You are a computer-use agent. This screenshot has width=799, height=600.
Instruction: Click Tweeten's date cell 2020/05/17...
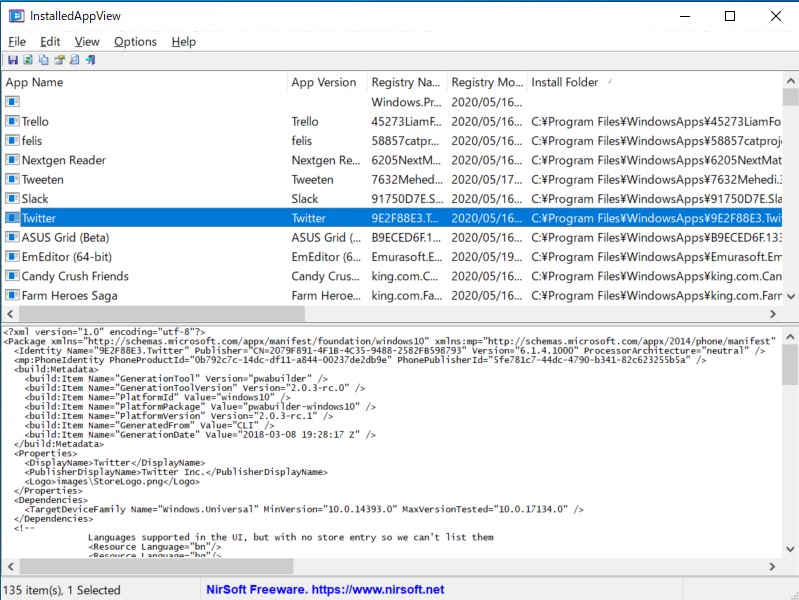486,179
